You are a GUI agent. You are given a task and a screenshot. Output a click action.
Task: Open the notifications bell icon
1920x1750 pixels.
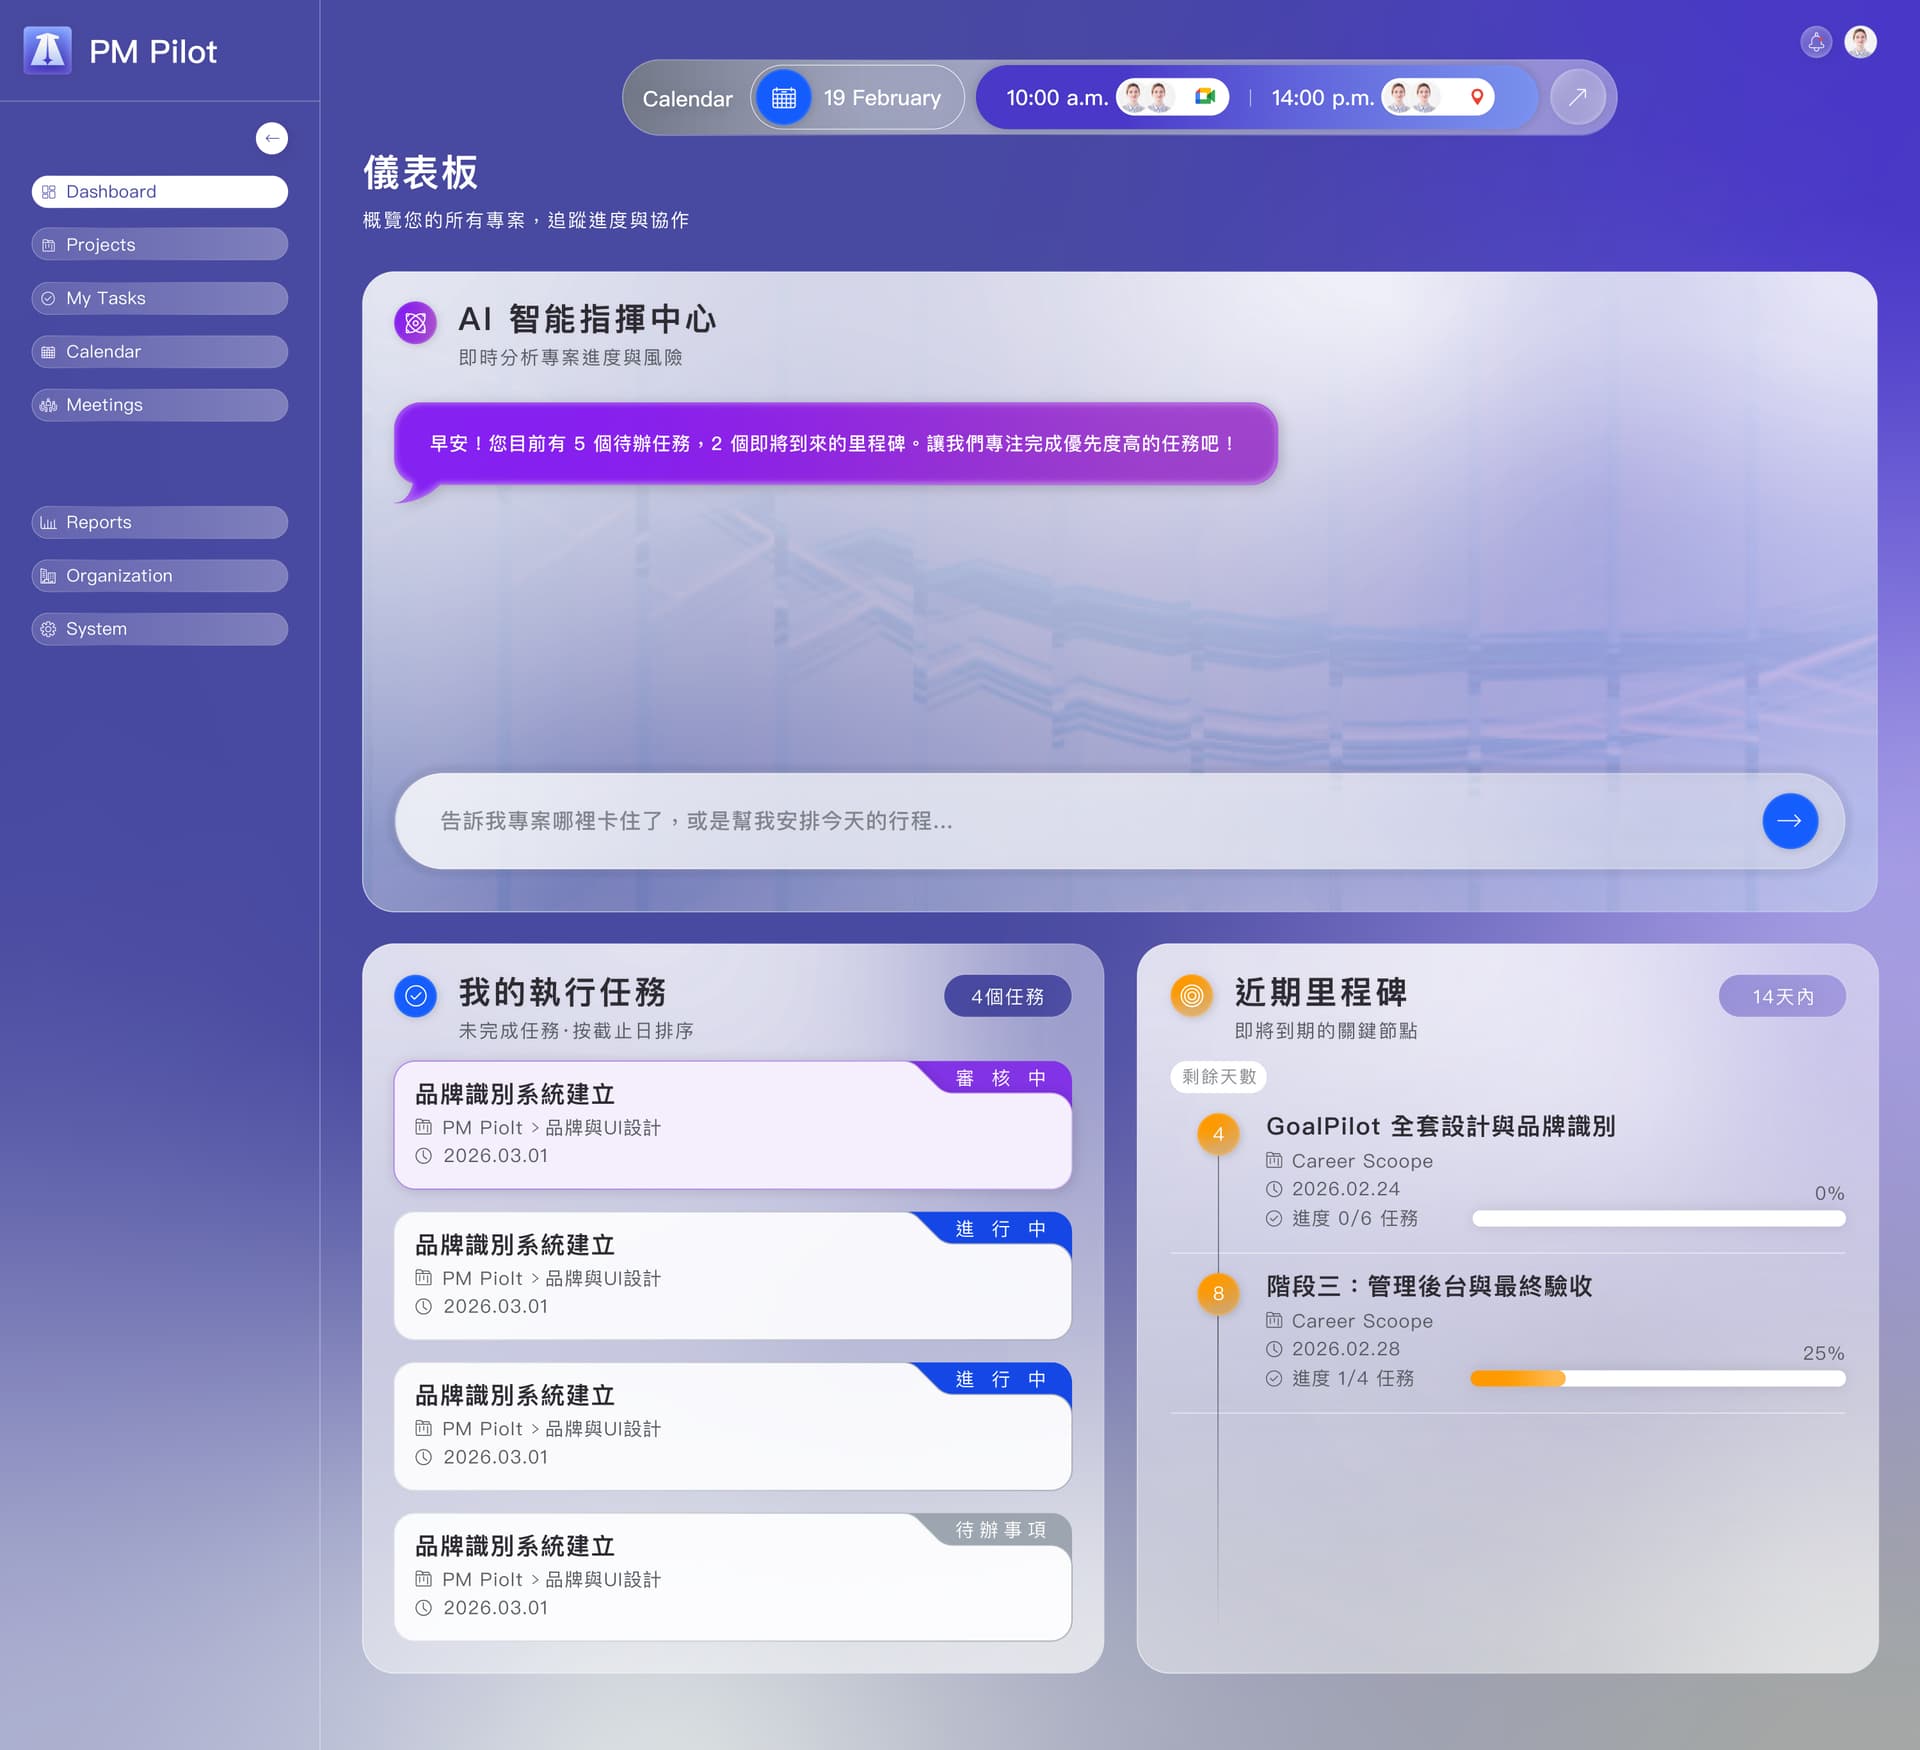coord(1816,42)
